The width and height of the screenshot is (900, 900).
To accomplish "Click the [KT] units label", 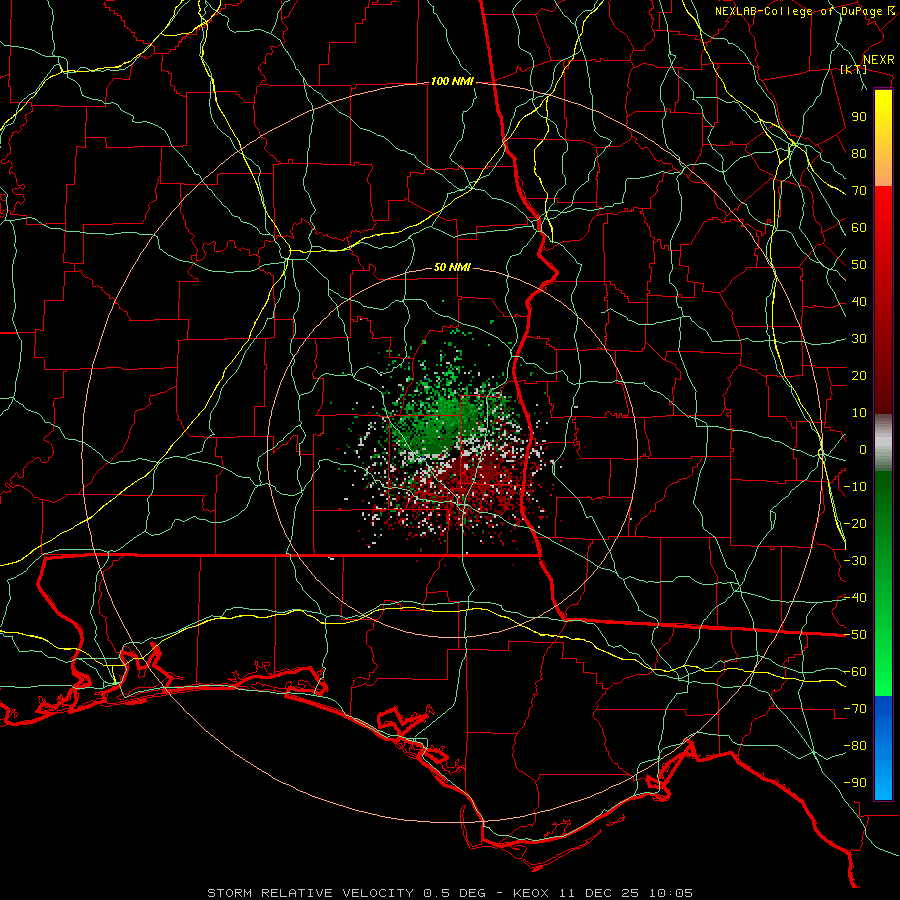I will point(854,69).
